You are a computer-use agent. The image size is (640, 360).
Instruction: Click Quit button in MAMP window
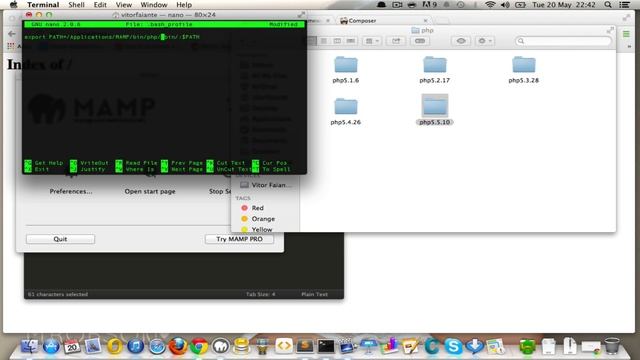60,239
